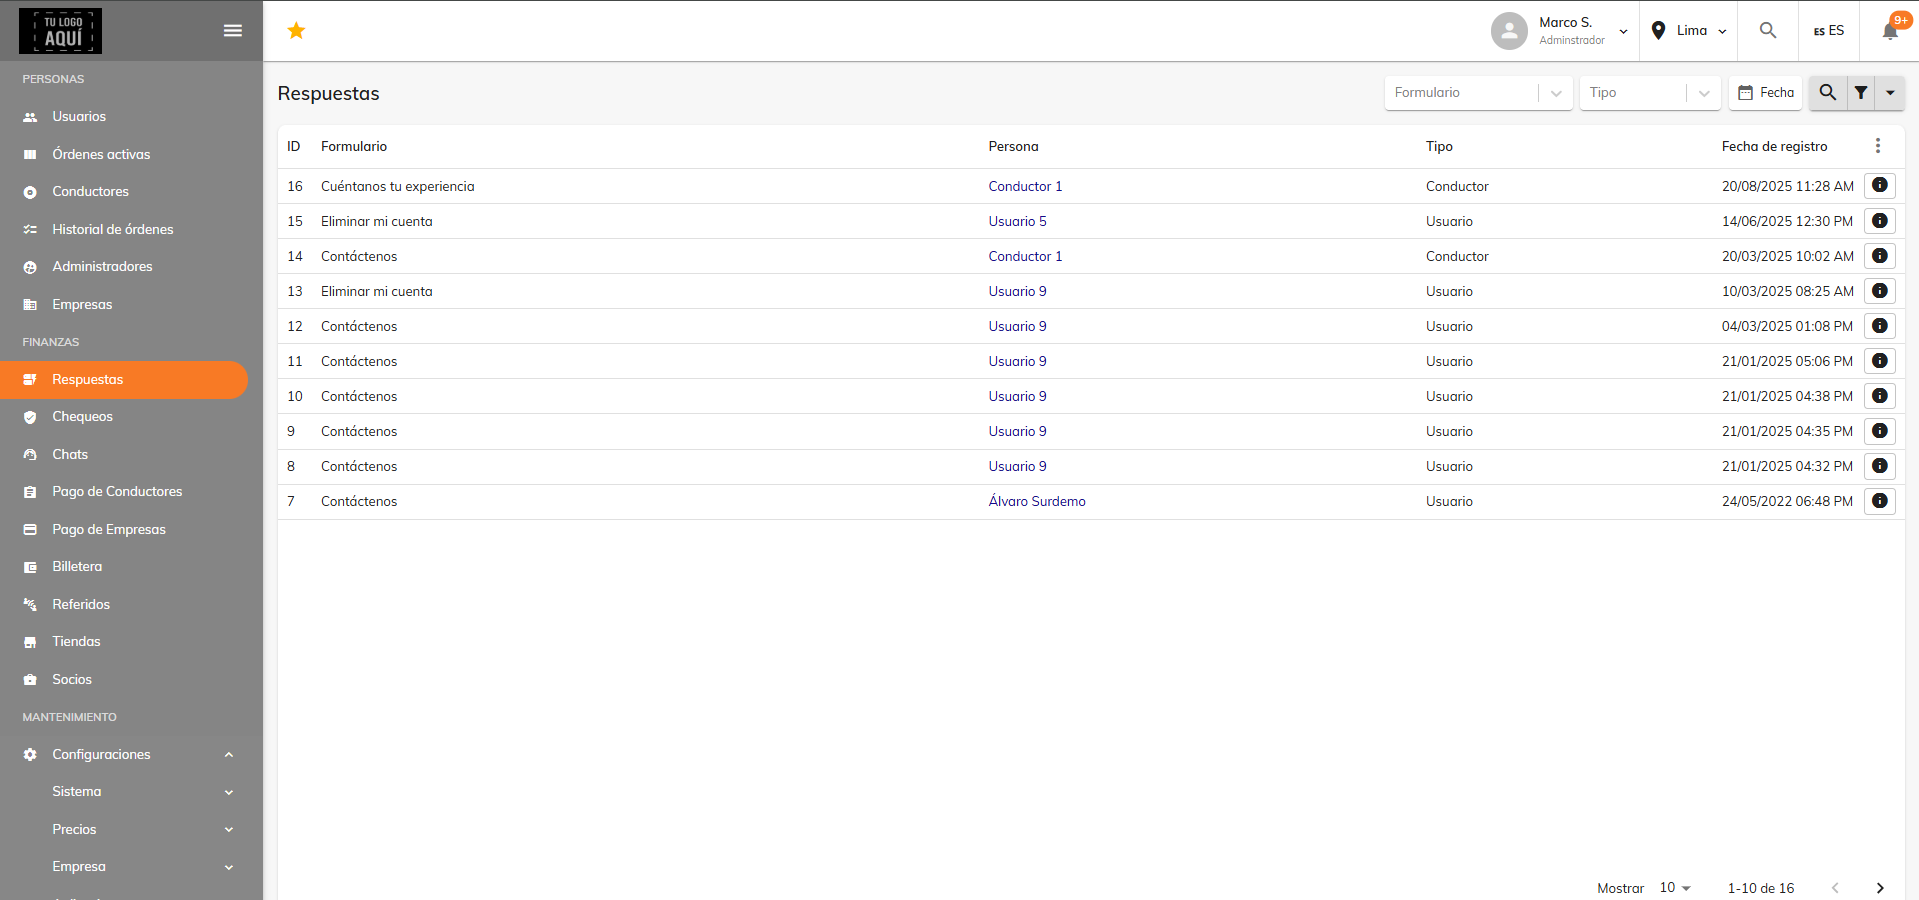The image size is (1919, 900).
Task: Open the Fecha date picker
Action: pos(1766,93)
